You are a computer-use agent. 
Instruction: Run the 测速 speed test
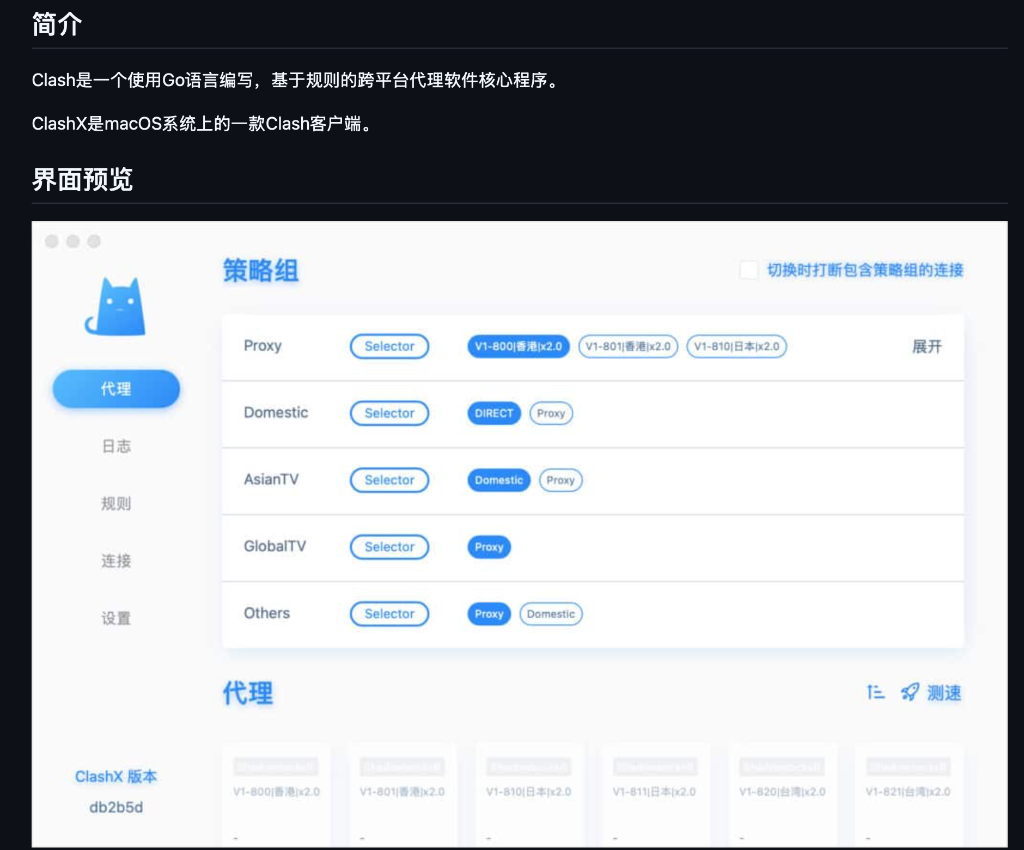point(944,693)
